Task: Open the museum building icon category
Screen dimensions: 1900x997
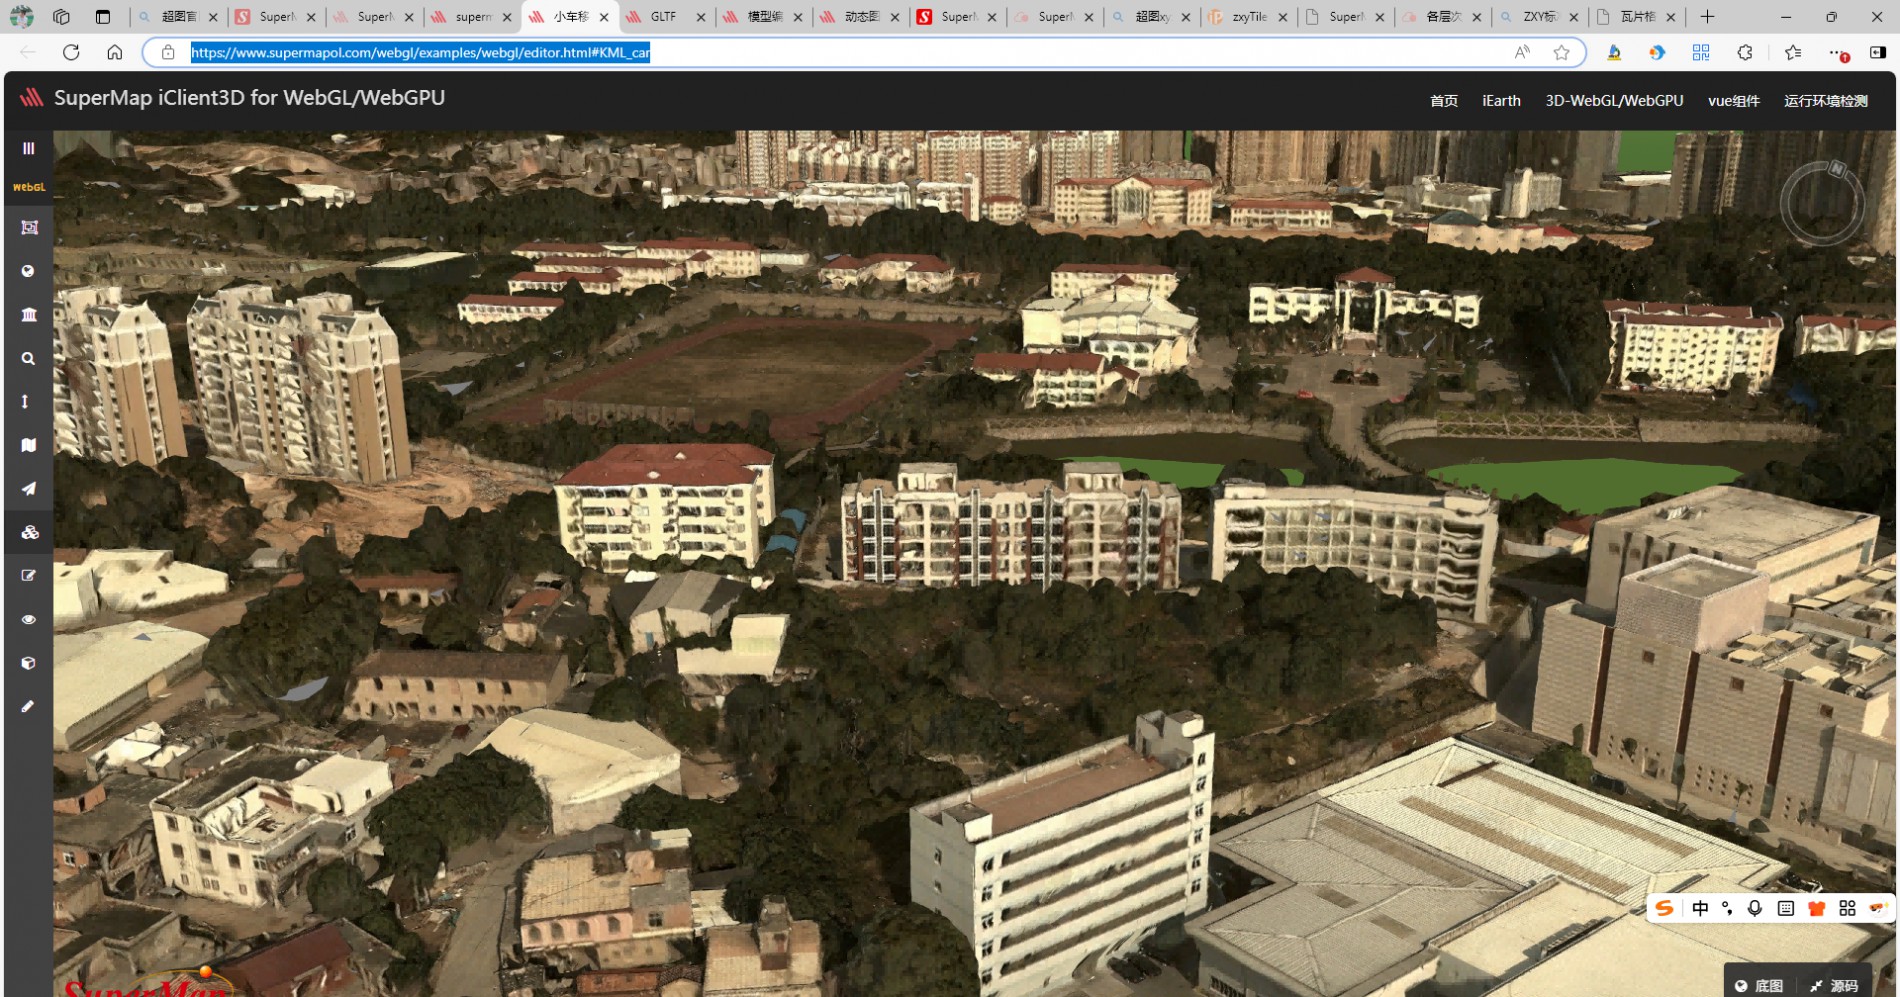Action: [28, 315]
